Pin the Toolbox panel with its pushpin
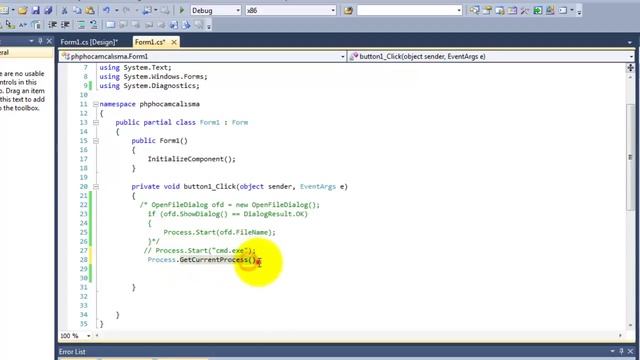 (40, 41)
